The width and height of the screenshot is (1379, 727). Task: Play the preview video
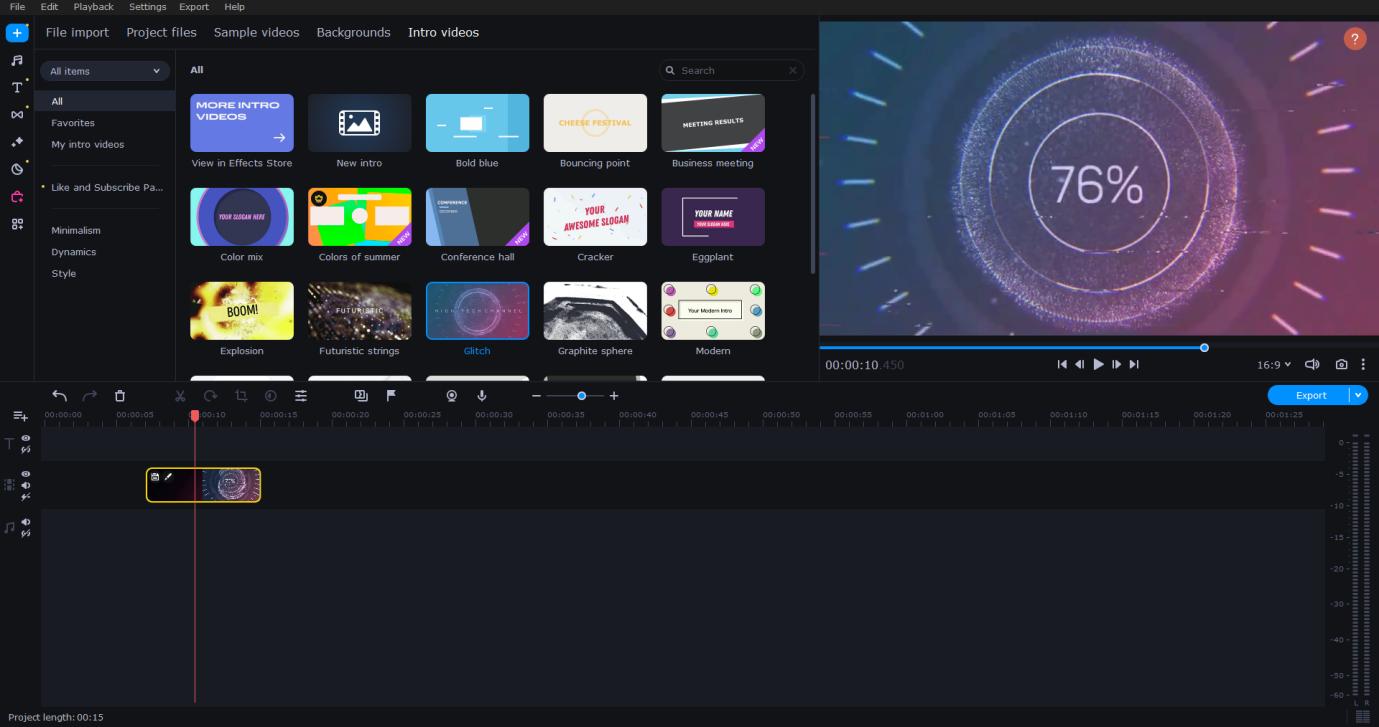tap(1098, 365)
